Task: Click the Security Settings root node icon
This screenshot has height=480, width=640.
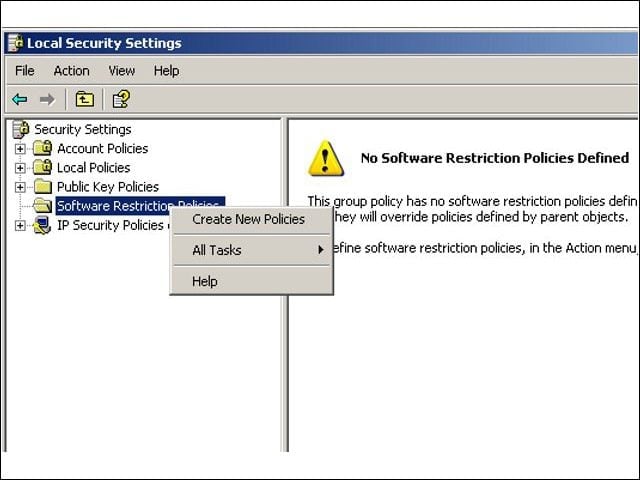Action: coord(20,129)
